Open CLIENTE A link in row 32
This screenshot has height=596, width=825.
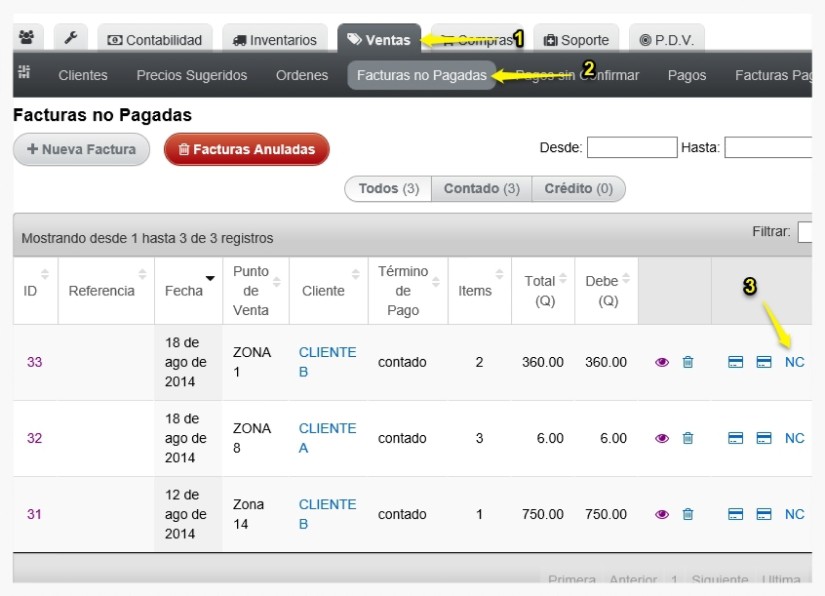click(327, 438)
